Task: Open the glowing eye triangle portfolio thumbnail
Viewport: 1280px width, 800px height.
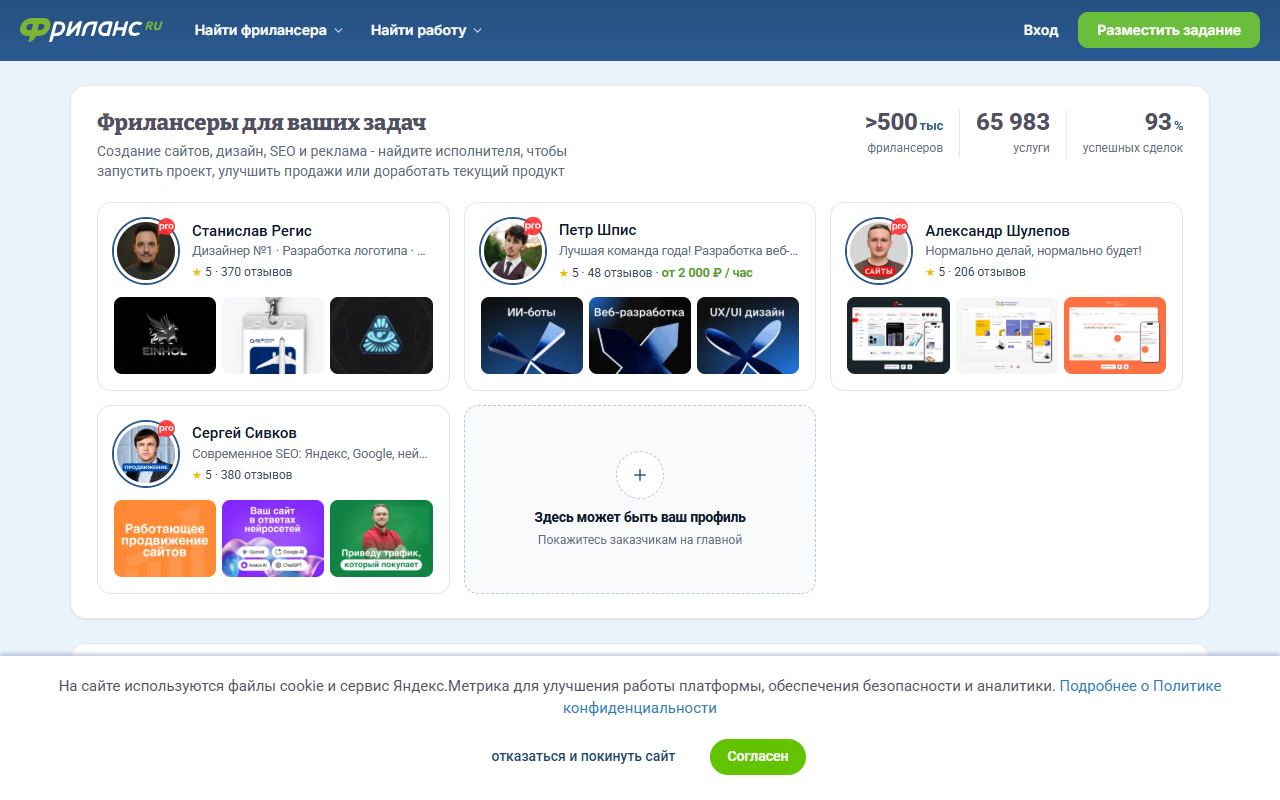Action: pos(381,335)
